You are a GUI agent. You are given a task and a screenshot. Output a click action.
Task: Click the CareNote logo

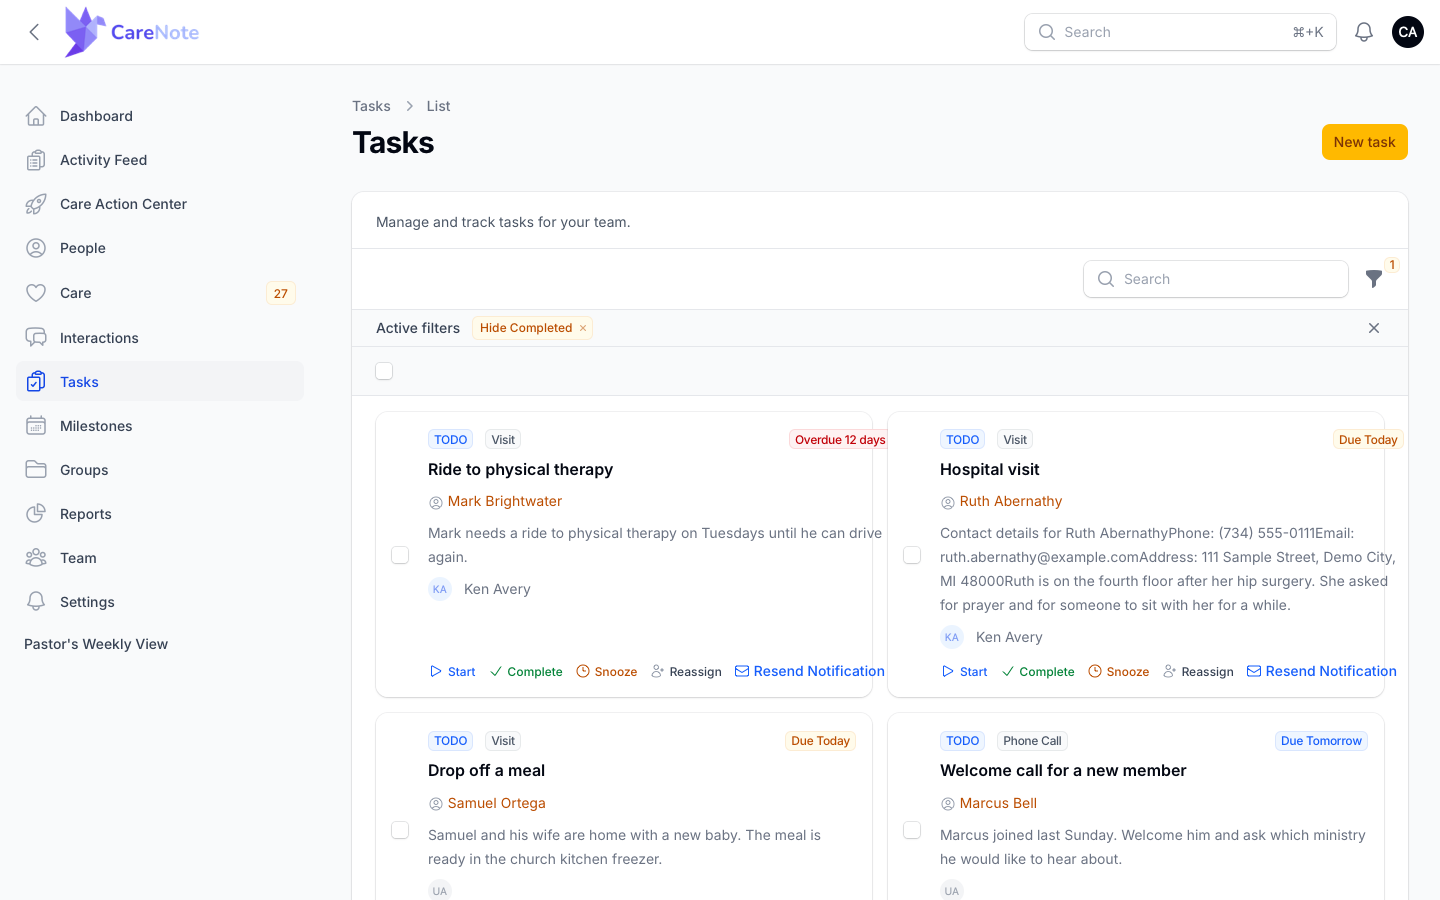point(131,32)
